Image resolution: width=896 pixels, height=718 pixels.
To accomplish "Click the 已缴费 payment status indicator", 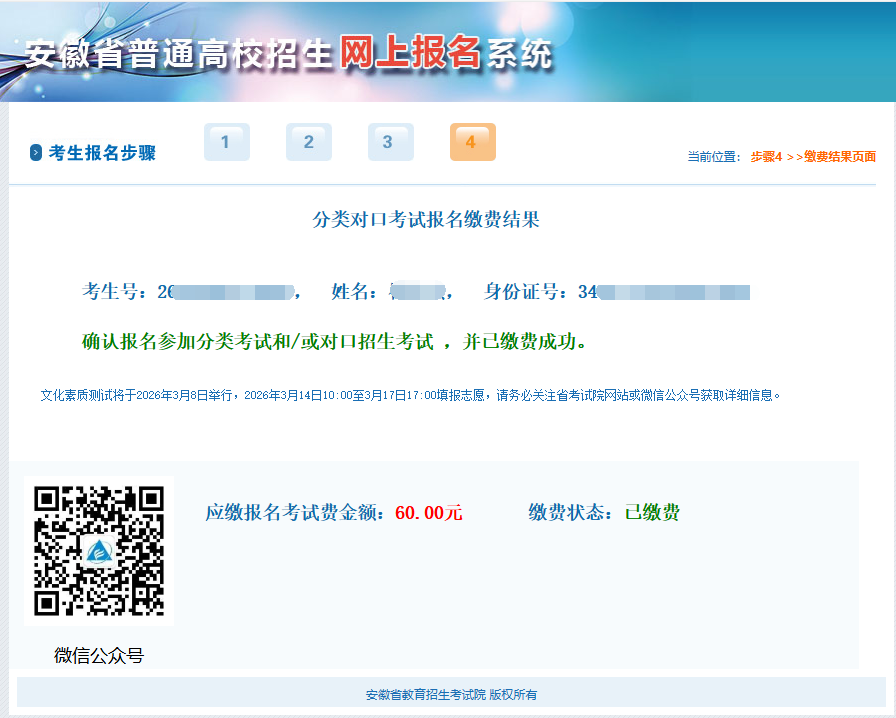I will point(654,512).
